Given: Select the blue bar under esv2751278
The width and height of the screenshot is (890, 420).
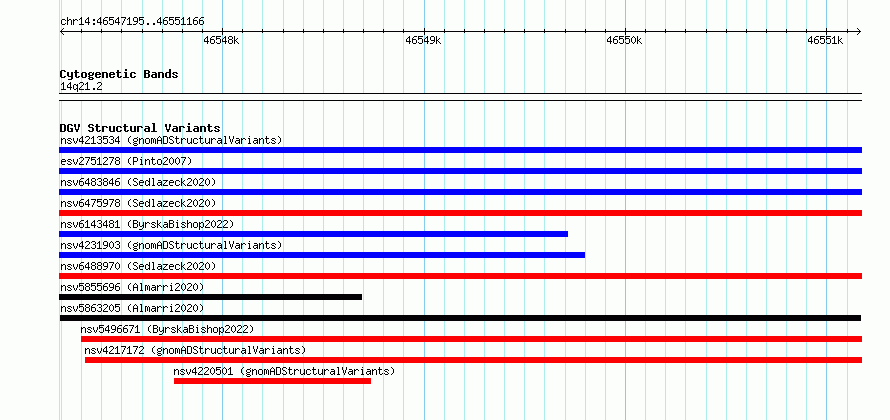Looking at the screenshot, I should click(460, 171).
